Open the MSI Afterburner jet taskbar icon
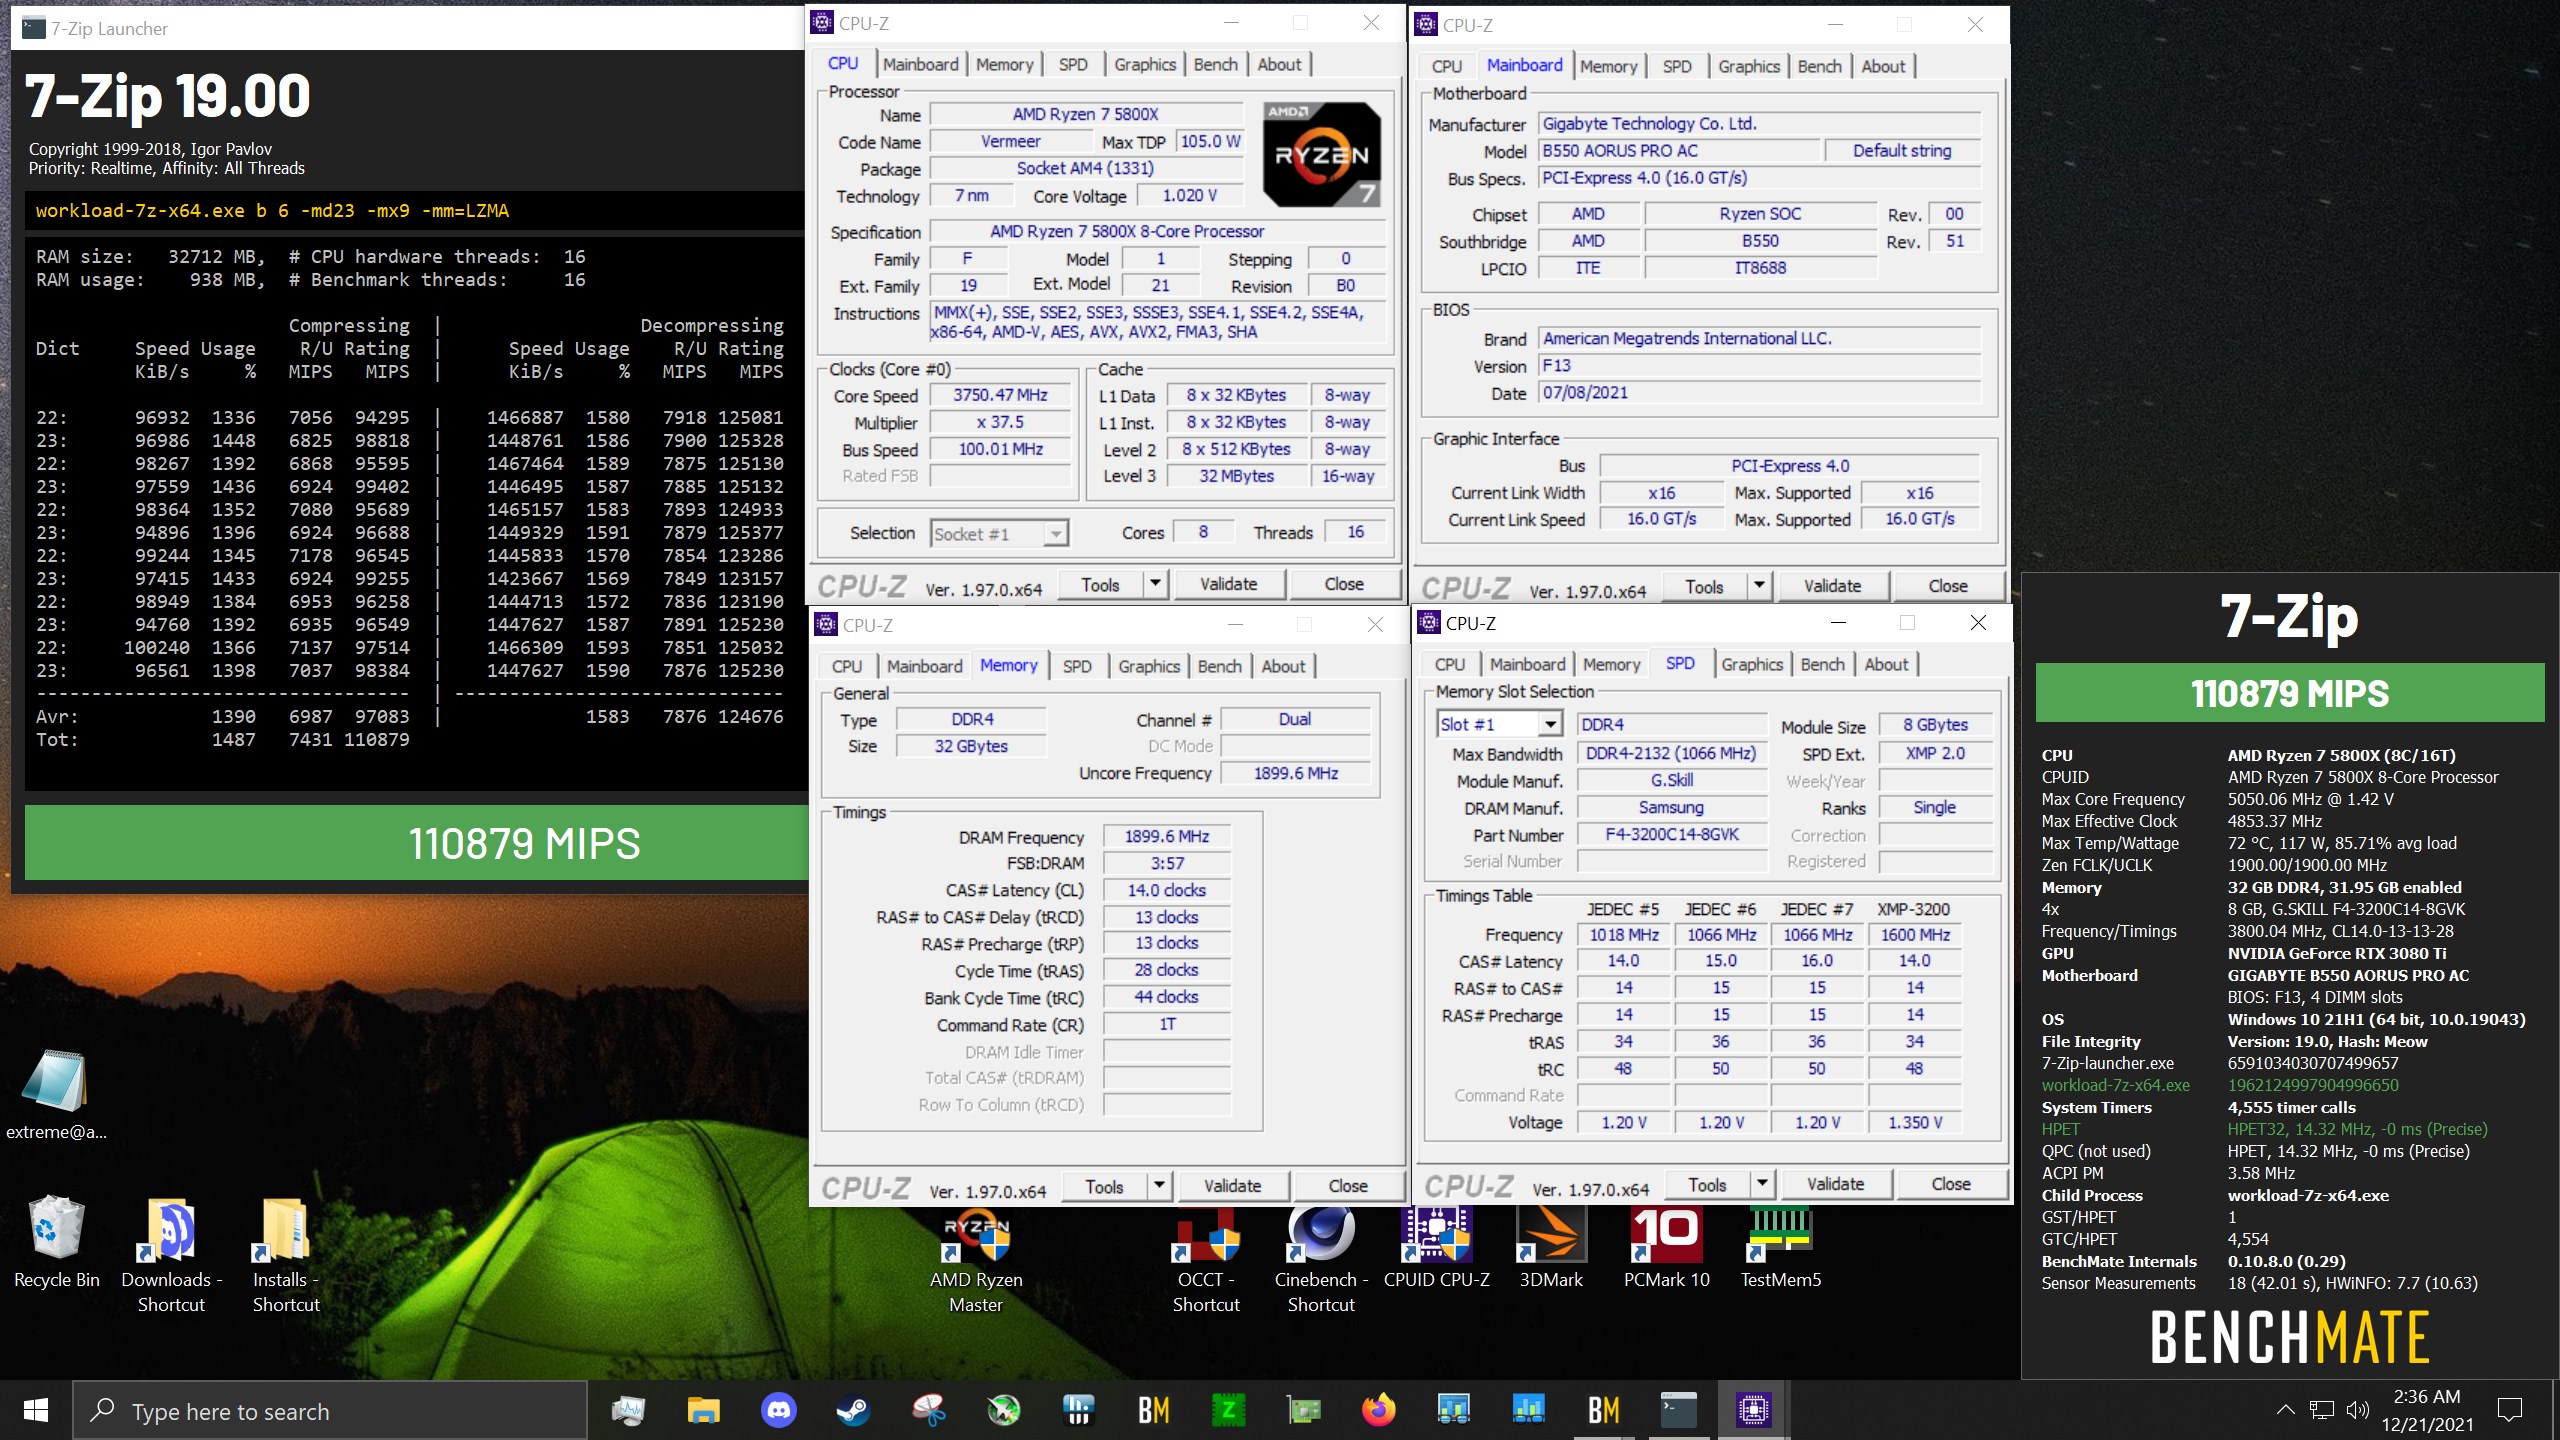This screenshot has width=2560, height=1440. pyautogui.click(x=1004, y=1410)
